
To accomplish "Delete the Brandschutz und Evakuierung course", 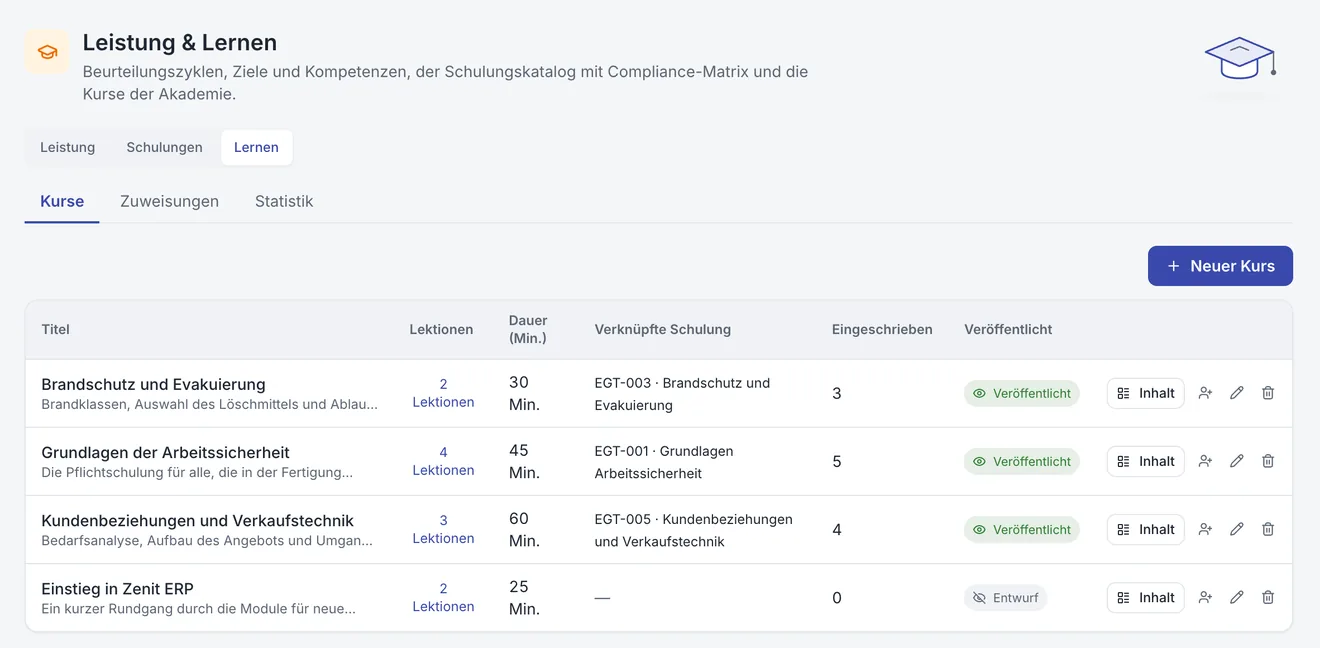I will click(x=1268, y=393).
